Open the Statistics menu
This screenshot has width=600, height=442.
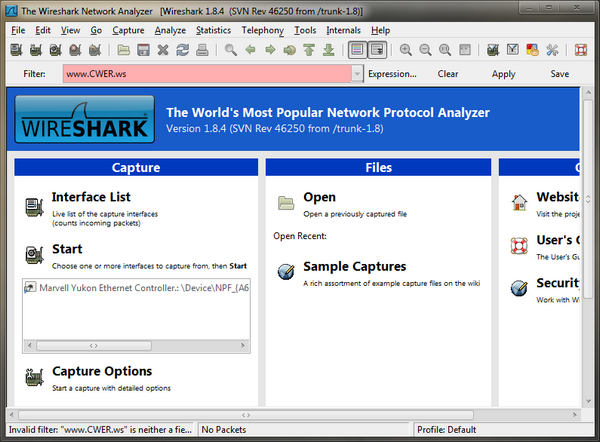(x=213, y=30)
